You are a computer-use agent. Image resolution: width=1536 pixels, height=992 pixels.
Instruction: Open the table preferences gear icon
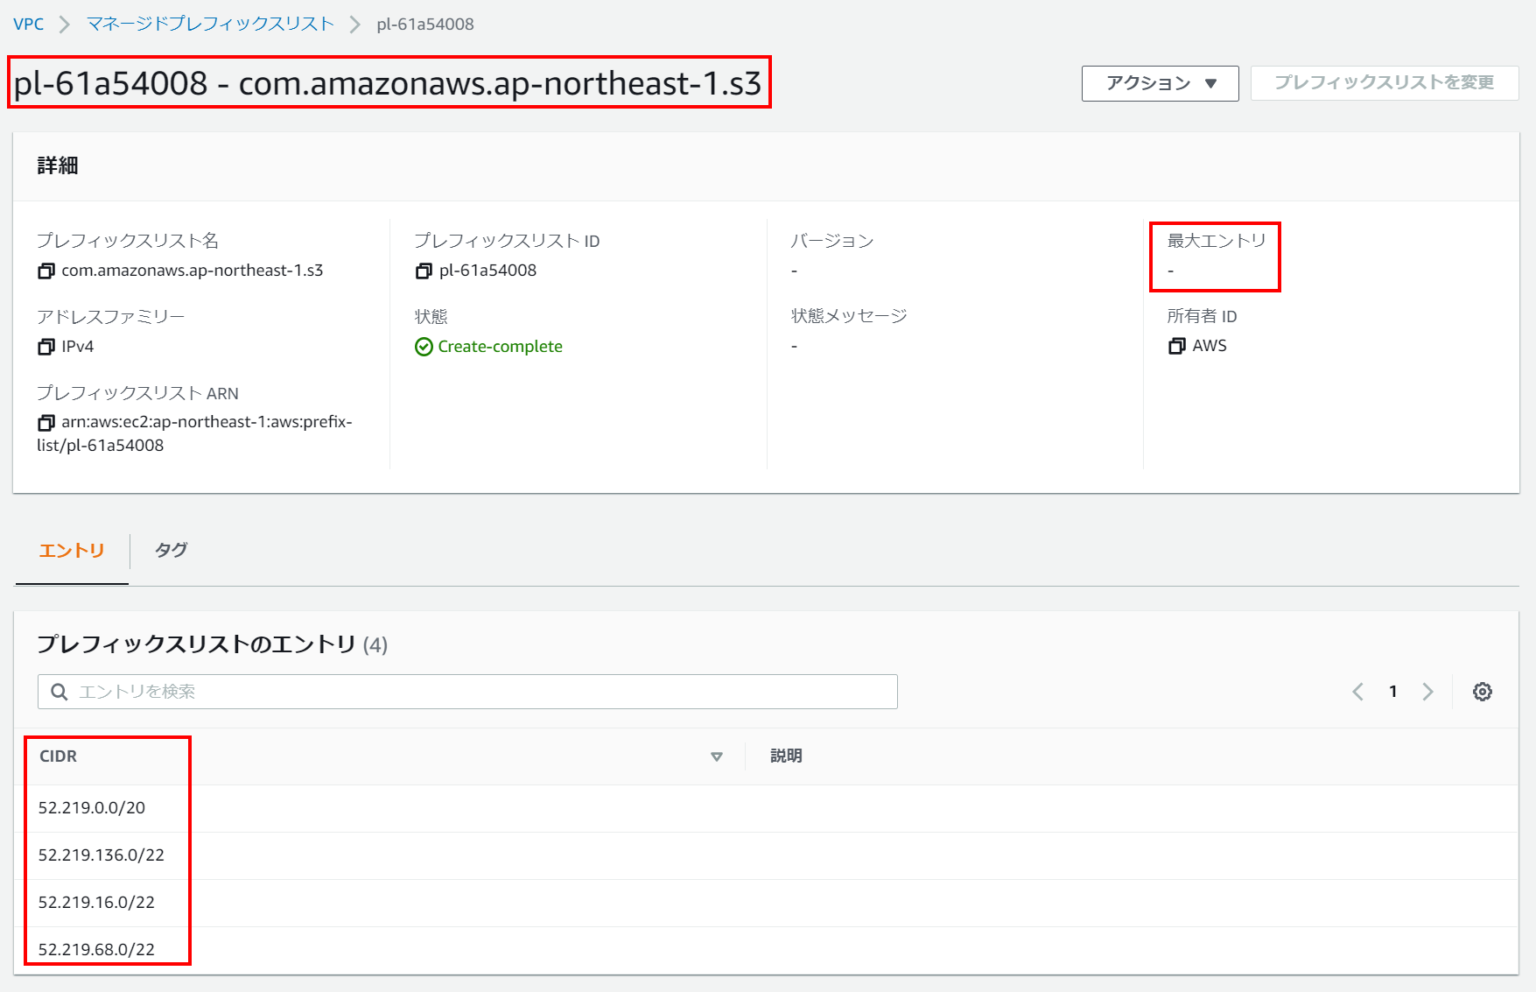point(1483,691)
